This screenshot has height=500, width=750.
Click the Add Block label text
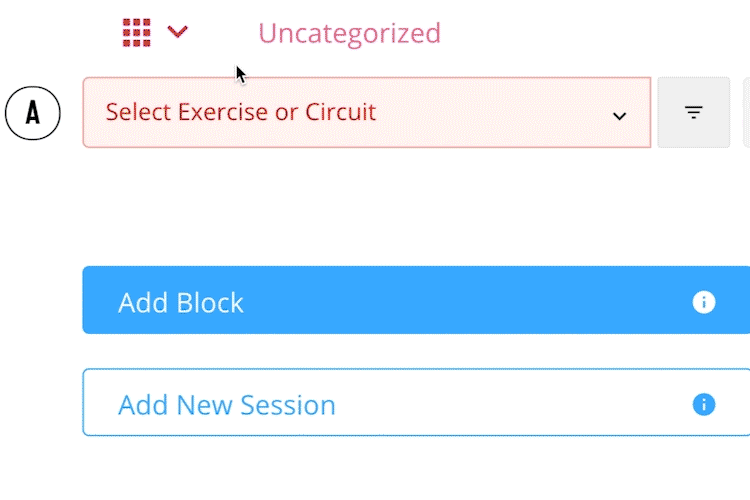pyautogui.click(x=181, y=302)
